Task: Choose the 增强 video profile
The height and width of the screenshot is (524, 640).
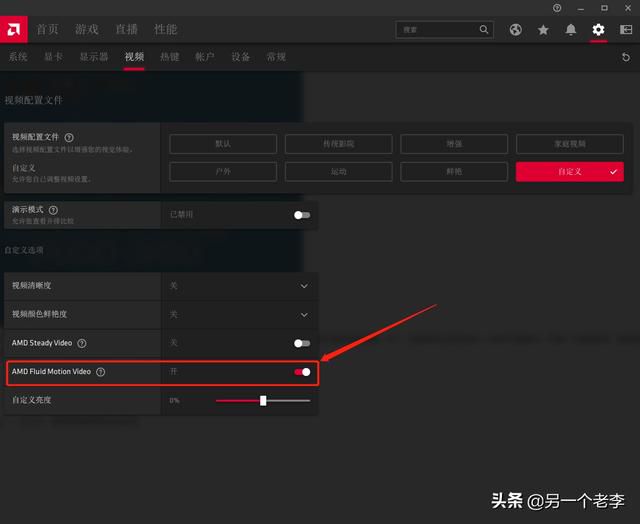Action: click(x=454, y=144)
